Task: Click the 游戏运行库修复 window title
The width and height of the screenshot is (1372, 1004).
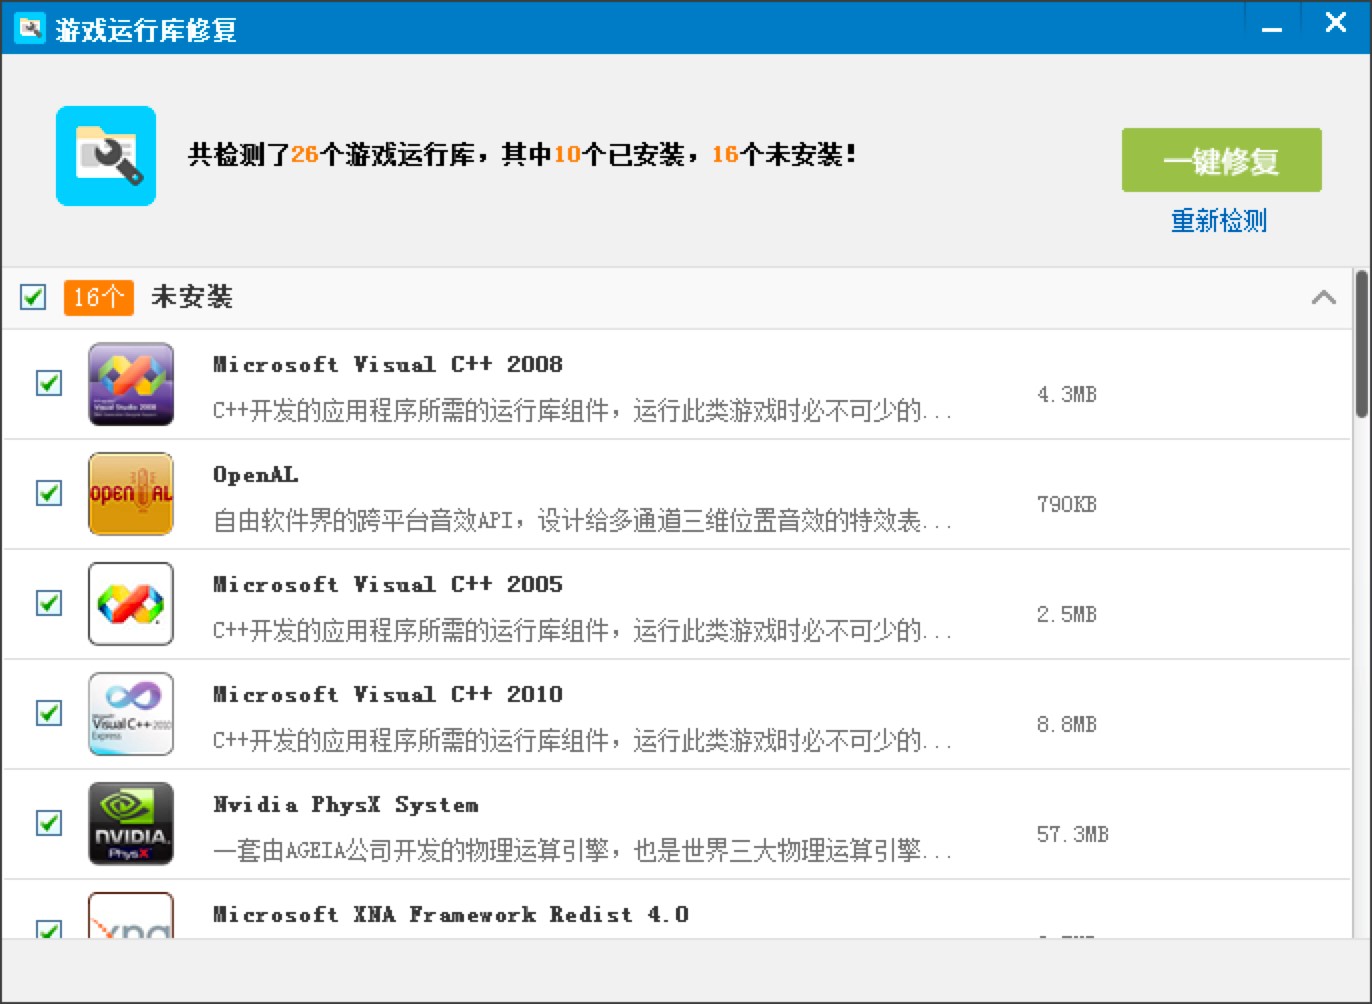Action: pyautogui.click(x=146, y=30)
